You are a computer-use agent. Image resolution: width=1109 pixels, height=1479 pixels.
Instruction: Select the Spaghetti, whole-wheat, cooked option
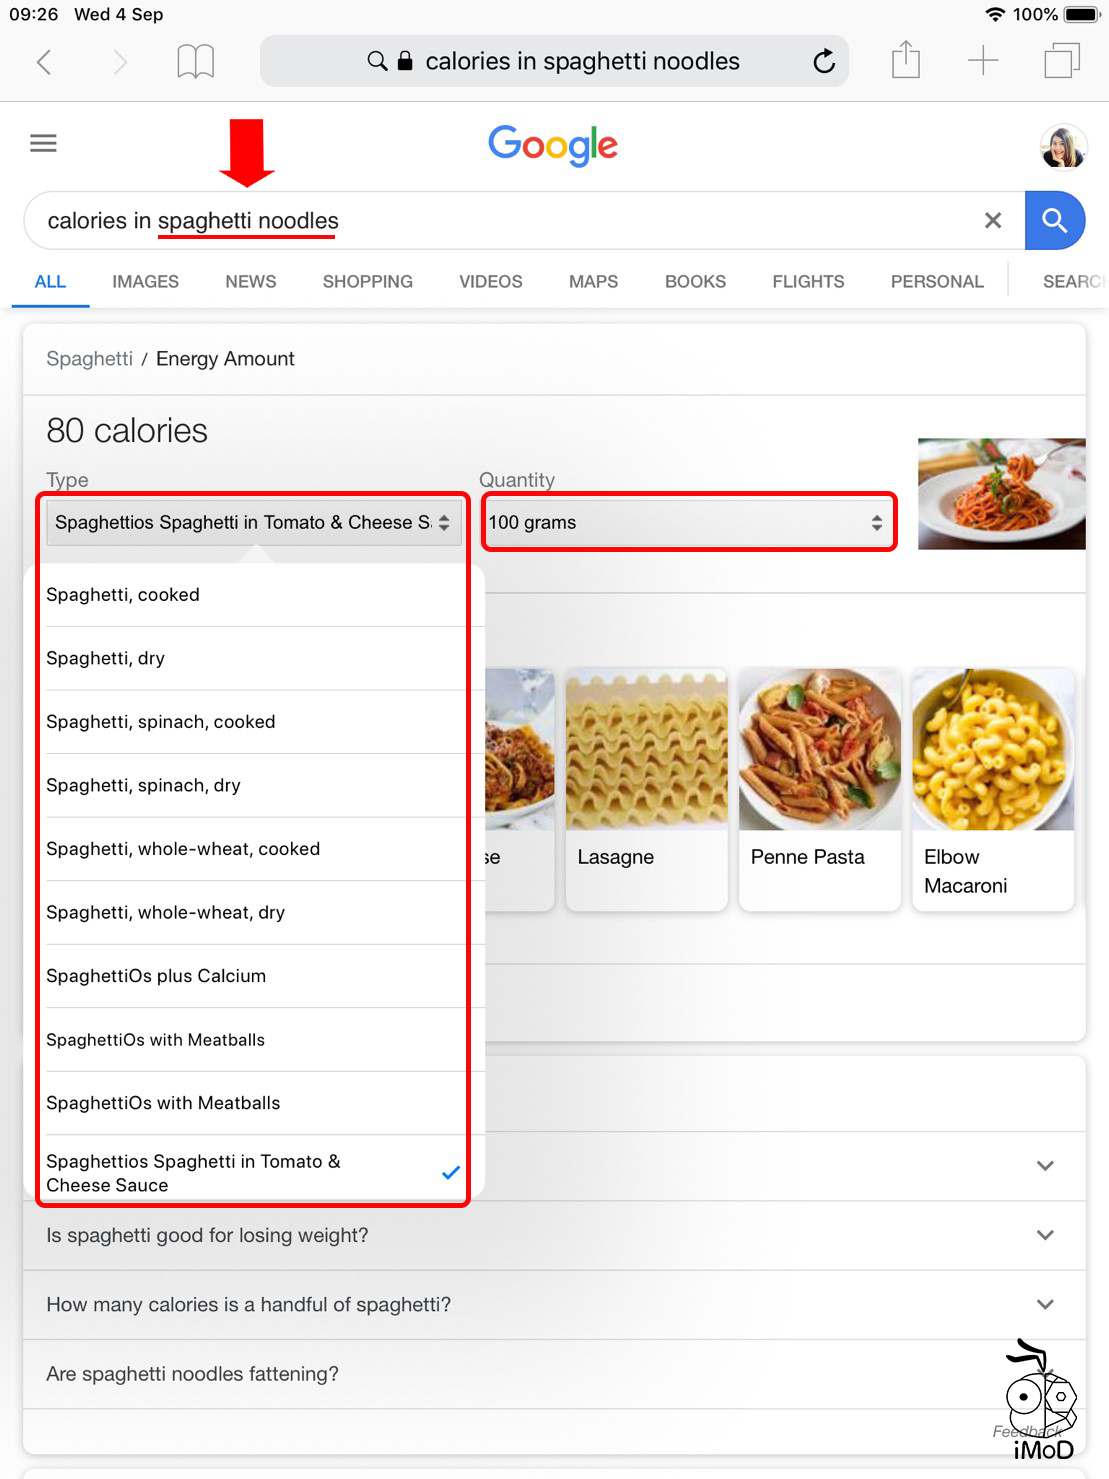coord(183,848)
